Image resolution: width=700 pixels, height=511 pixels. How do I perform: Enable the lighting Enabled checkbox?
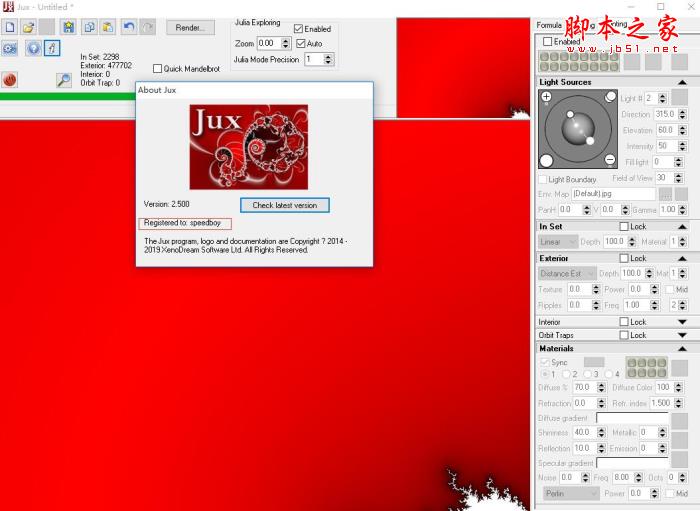click(x=547, y=42)
